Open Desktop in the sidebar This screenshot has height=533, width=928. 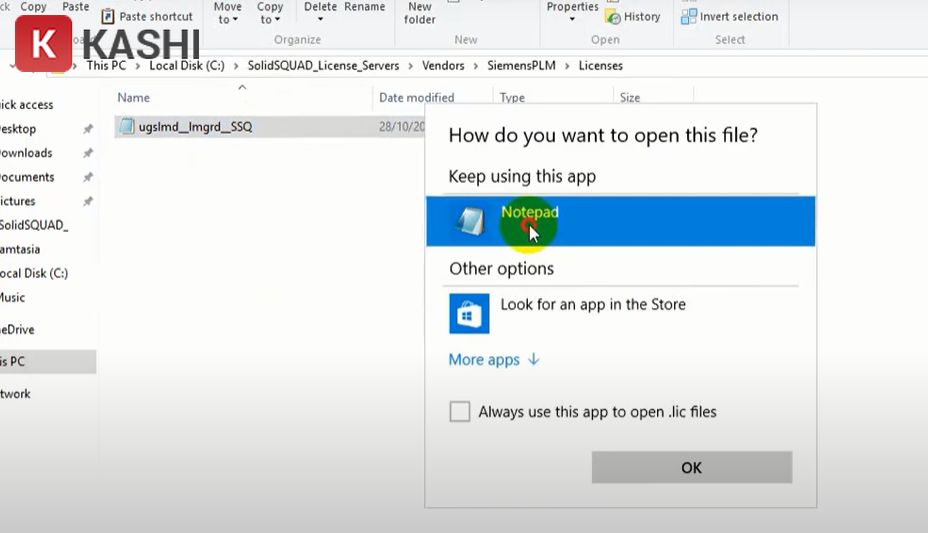coord(18,129)
